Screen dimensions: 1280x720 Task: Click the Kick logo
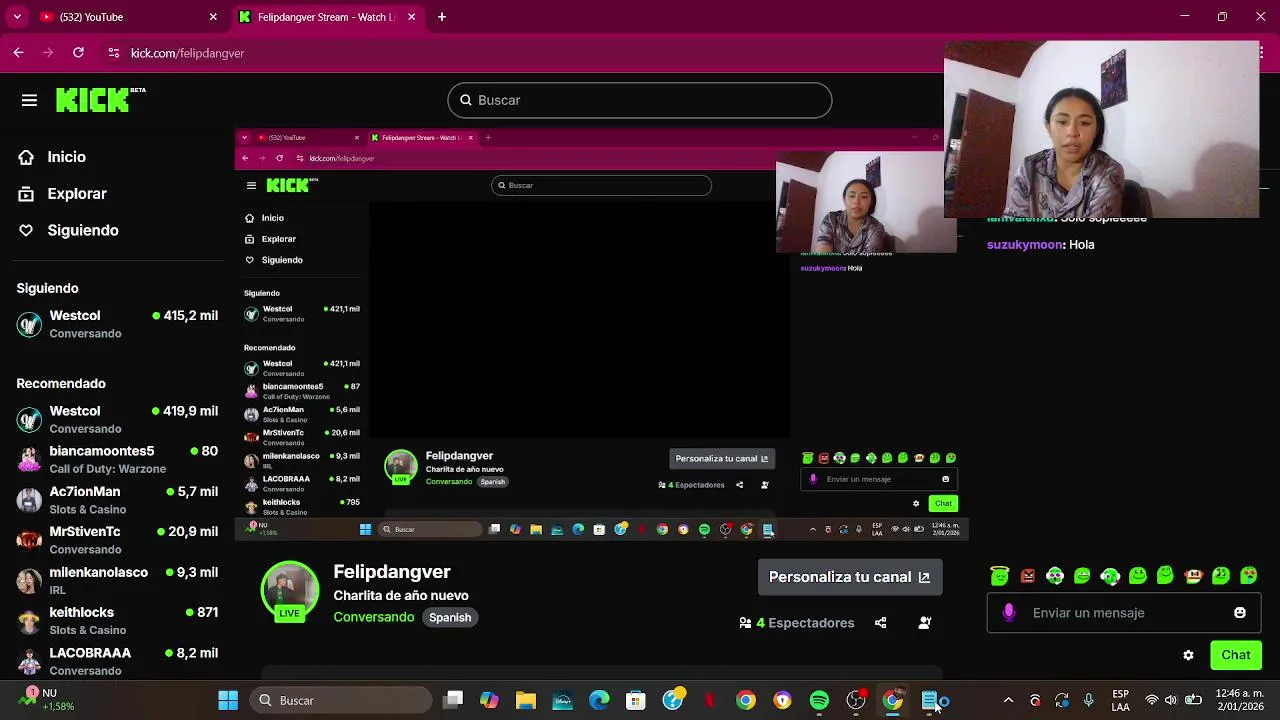tap(100, 100)
